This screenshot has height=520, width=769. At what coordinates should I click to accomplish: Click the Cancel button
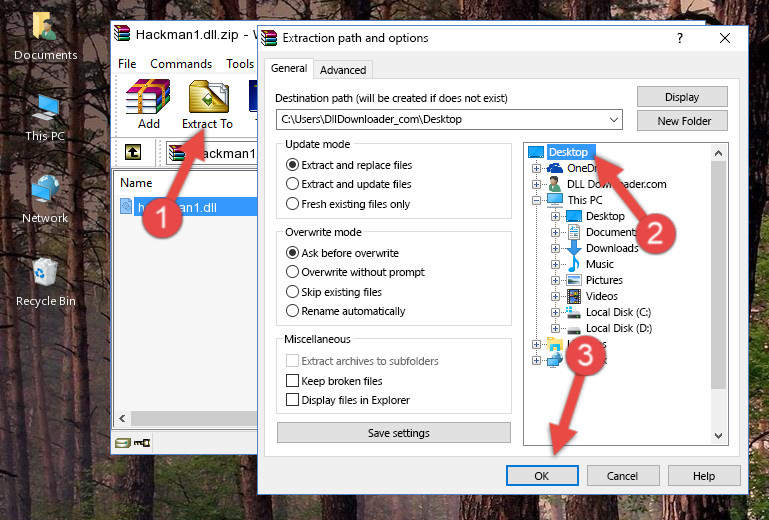tap(622, 476)
